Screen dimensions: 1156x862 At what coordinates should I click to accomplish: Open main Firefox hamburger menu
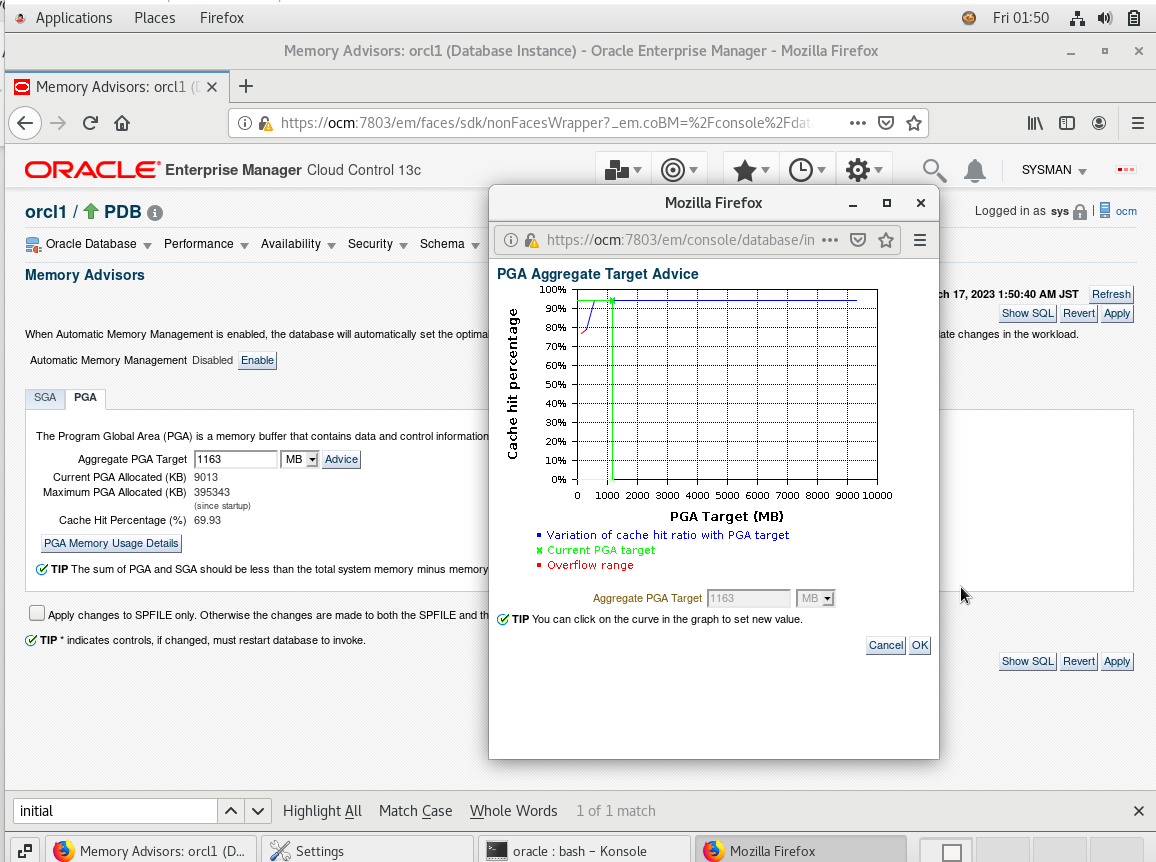[1138, 123]
